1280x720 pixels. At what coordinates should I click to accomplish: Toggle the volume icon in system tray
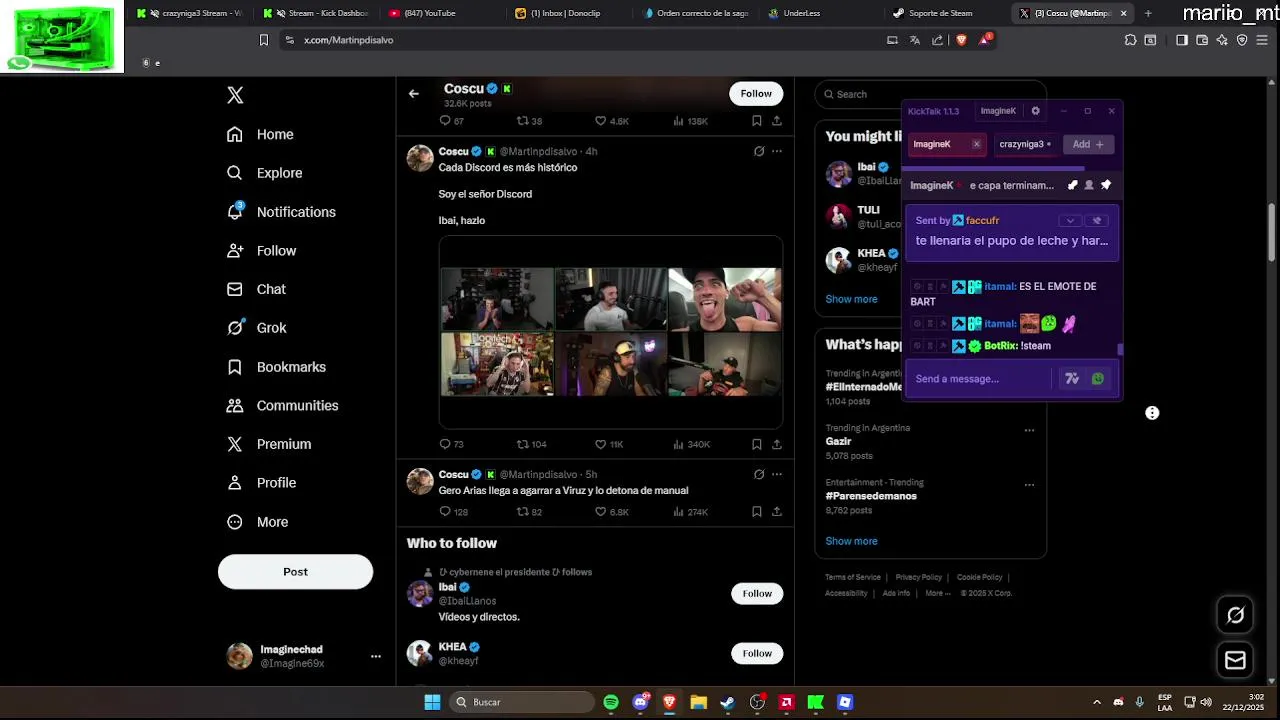pyautogui.click(x=1206, y=702)
